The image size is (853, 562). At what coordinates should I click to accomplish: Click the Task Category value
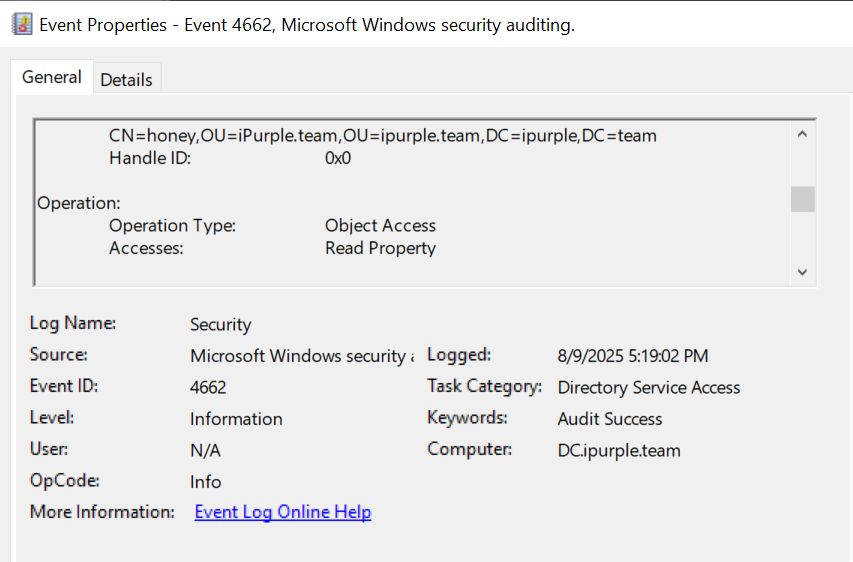pos(648,387)
